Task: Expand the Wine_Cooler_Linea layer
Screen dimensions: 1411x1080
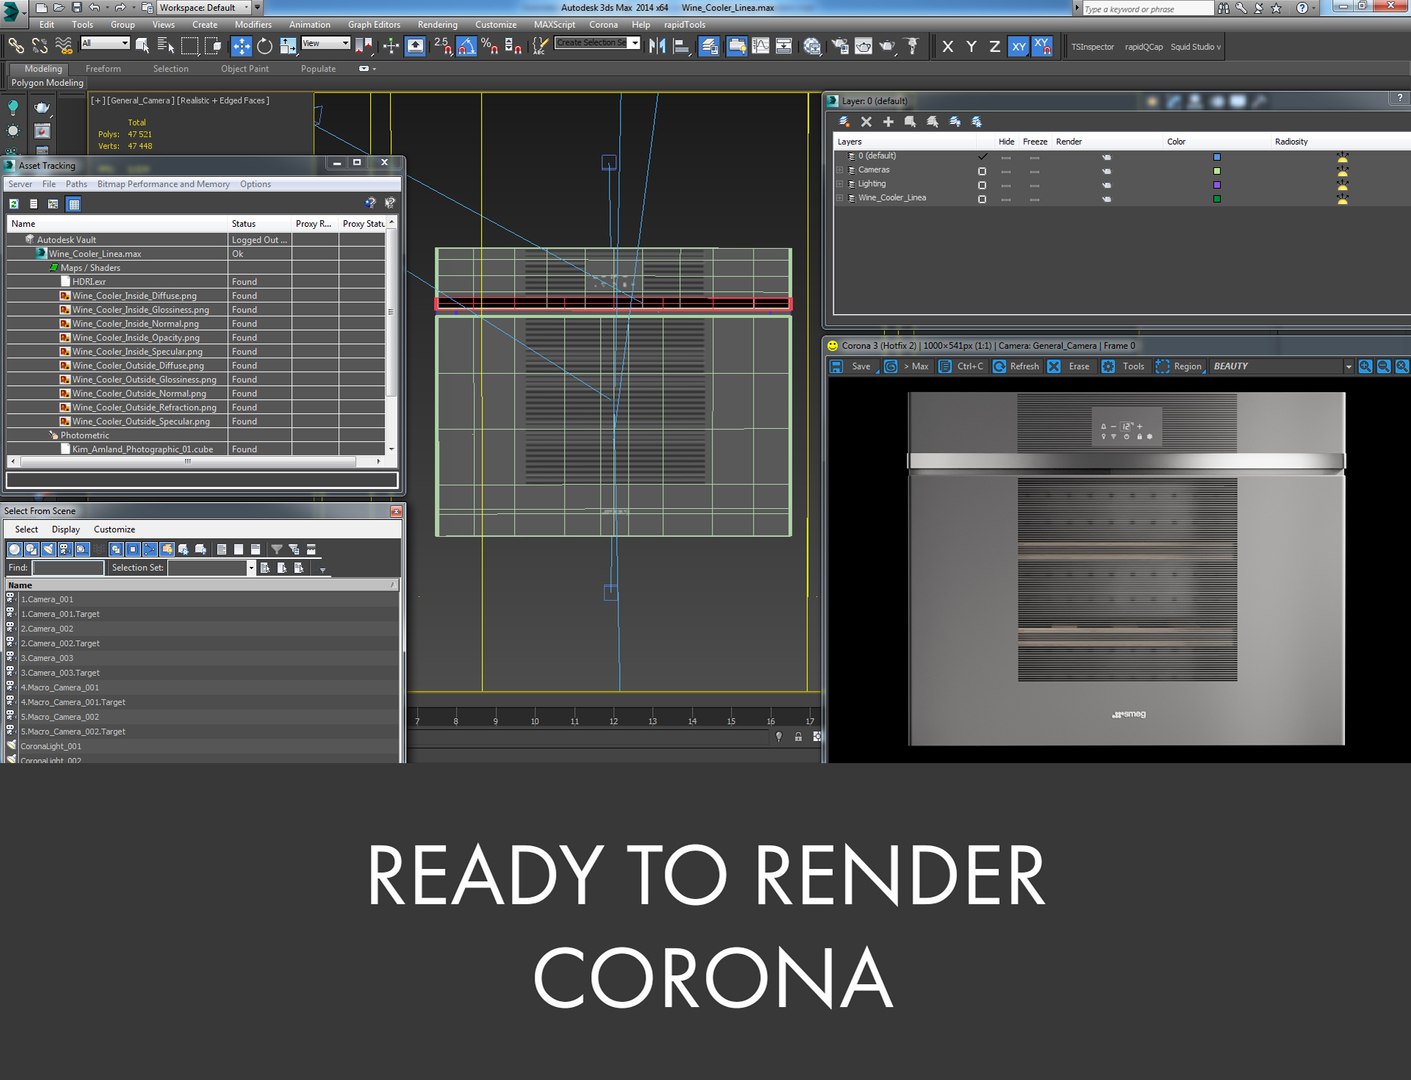Action: (x=840, y=198)
